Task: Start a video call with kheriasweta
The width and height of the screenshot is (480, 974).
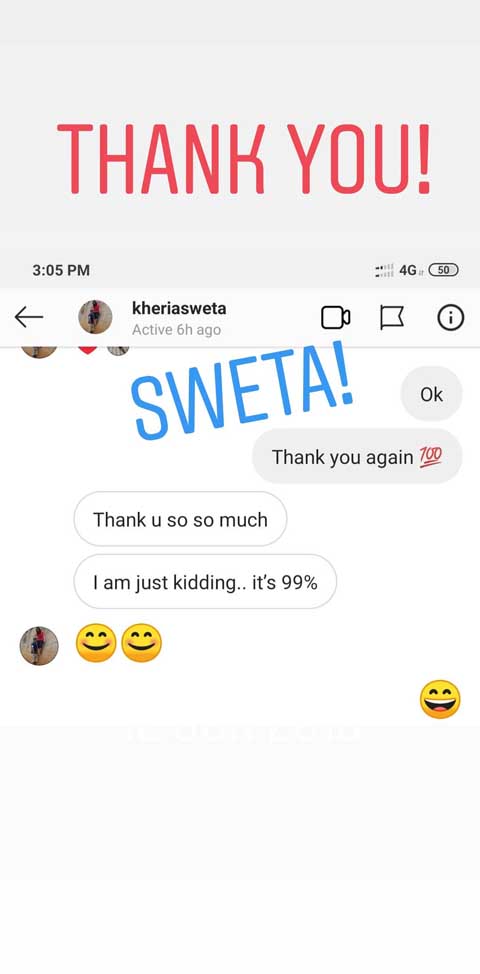Action: (x=335, y=317)
